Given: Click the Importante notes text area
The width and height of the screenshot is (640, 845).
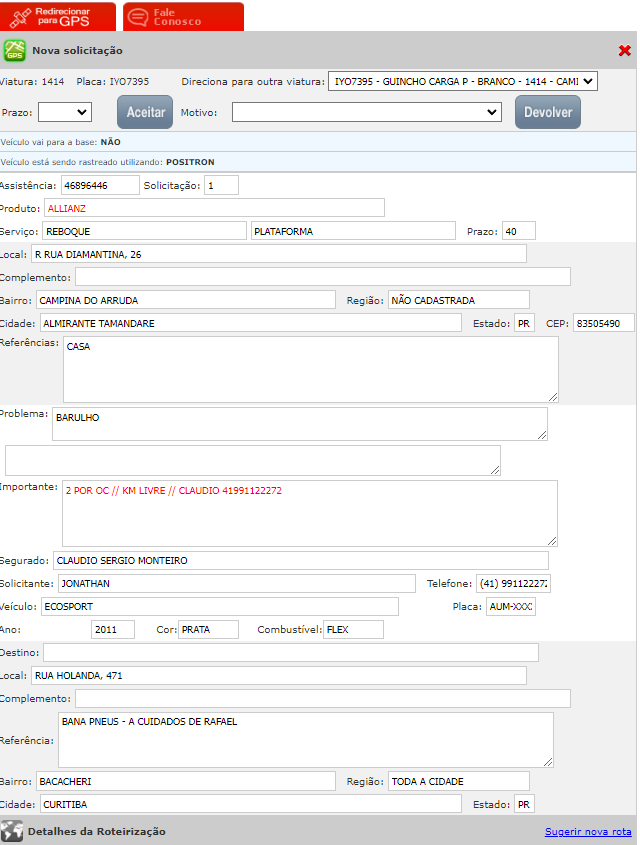Looking at the screenshot, I should point(309,513).
